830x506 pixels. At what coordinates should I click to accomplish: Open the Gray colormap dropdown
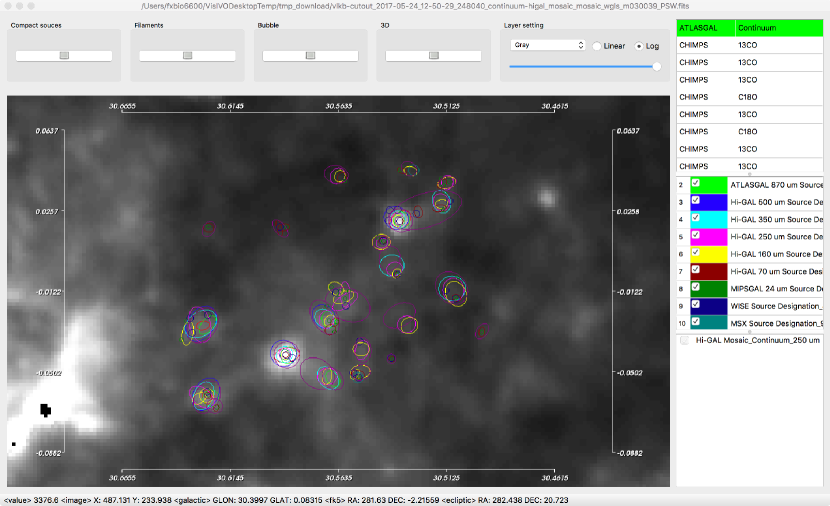point(548,45)
